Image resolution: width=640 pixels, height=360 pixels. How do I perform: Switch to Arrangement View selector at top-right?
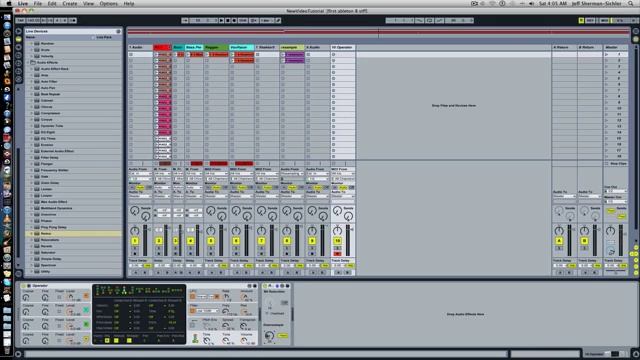(x=636, y=31)
